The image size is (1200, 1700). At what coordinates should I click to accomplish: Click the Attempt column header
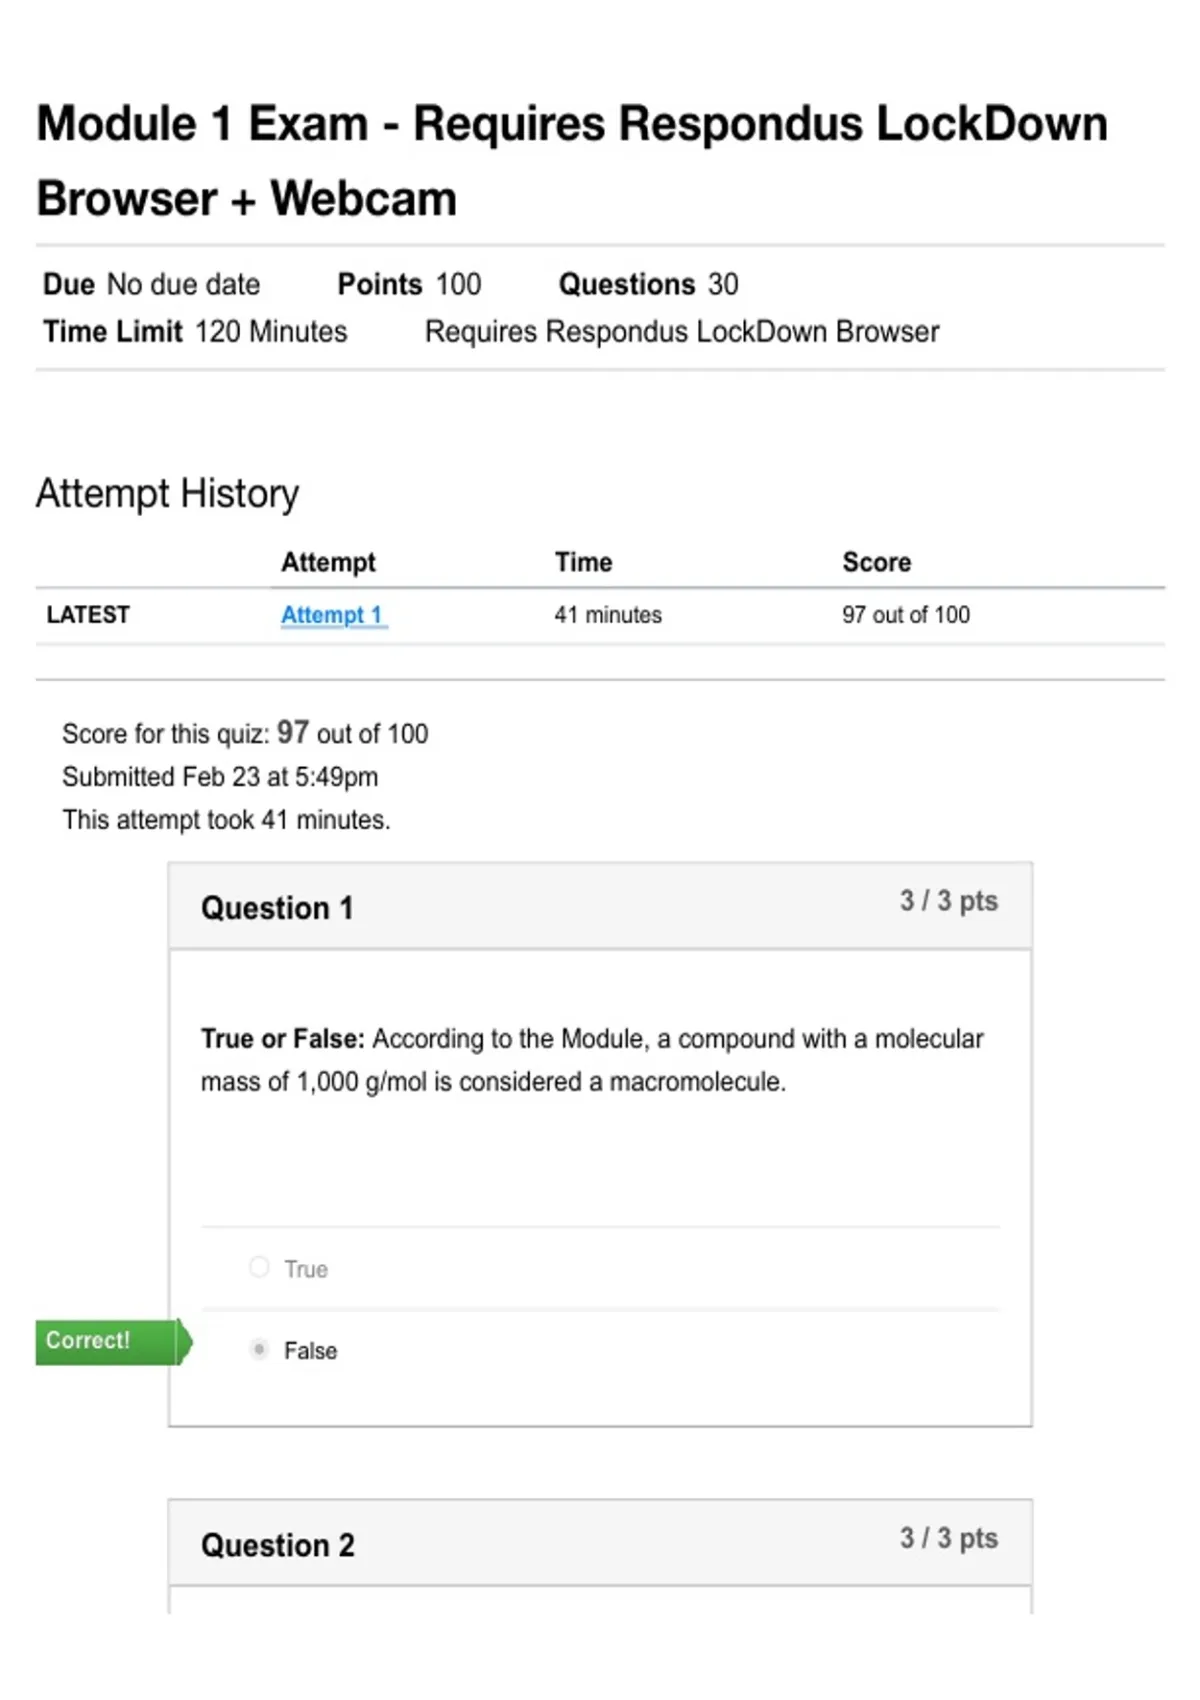tap(328, 562)
